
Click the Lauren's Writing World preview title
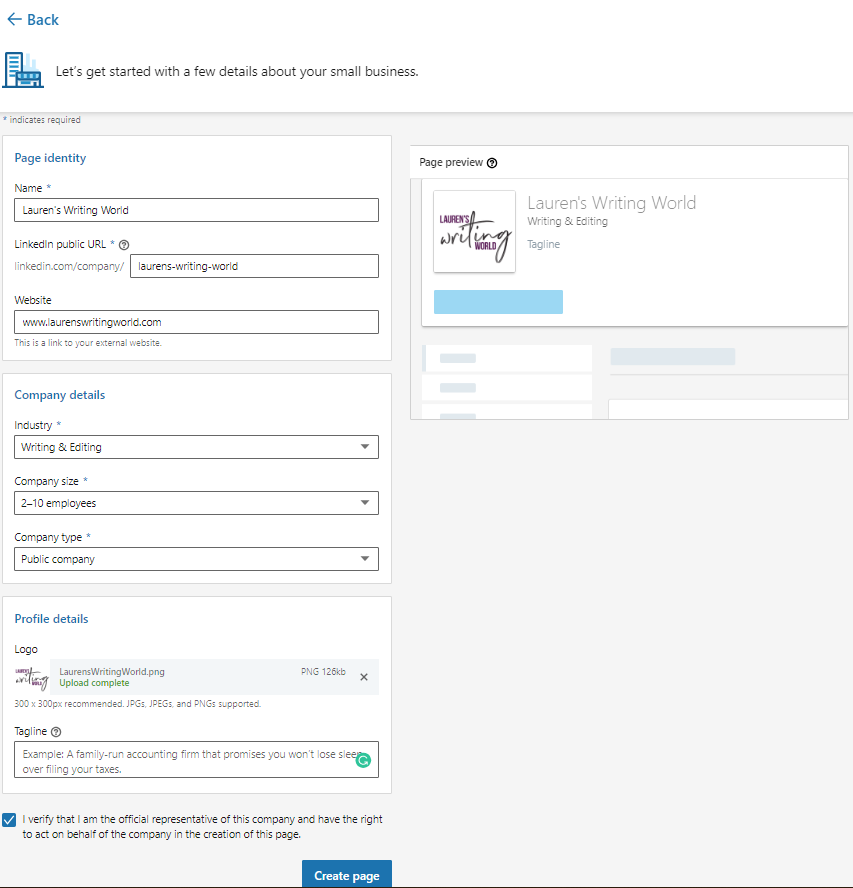[x=612, y=203]
